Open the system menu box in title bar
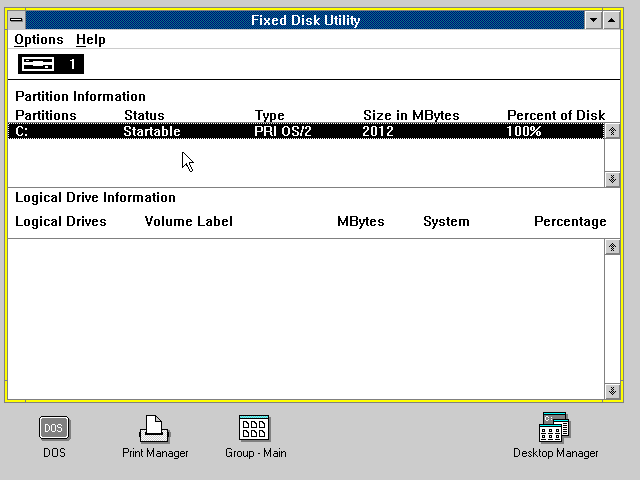This screenshot has height=480, width=640. 17,20
